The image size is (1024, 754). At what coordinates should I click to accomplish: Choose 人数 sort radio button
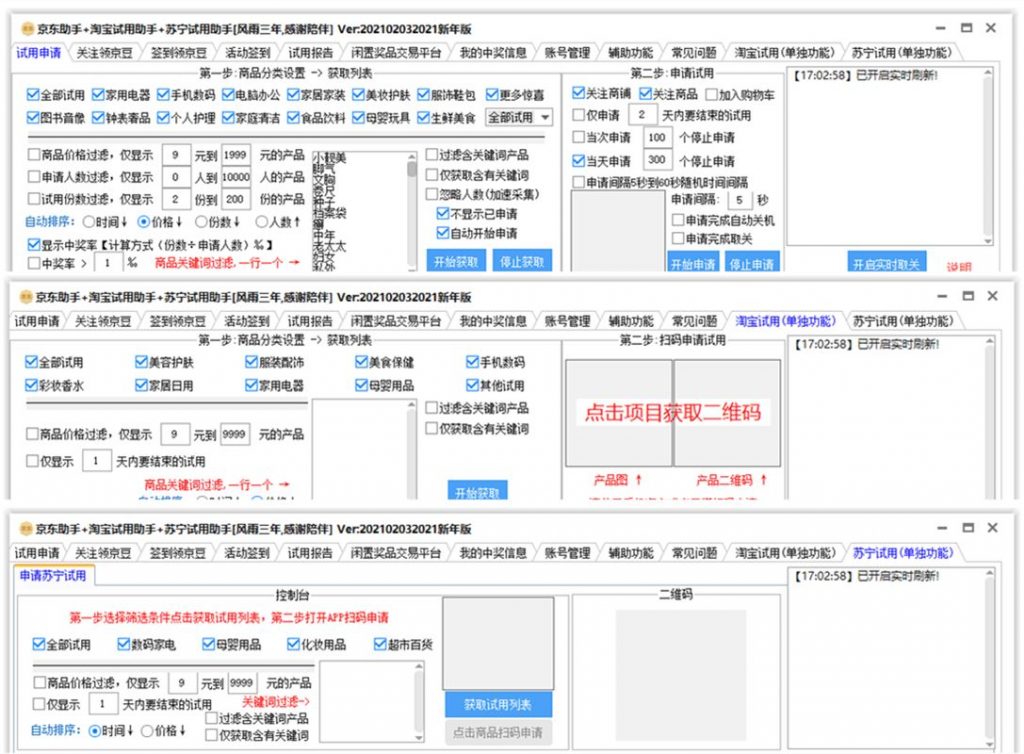[x=262, y=222]
